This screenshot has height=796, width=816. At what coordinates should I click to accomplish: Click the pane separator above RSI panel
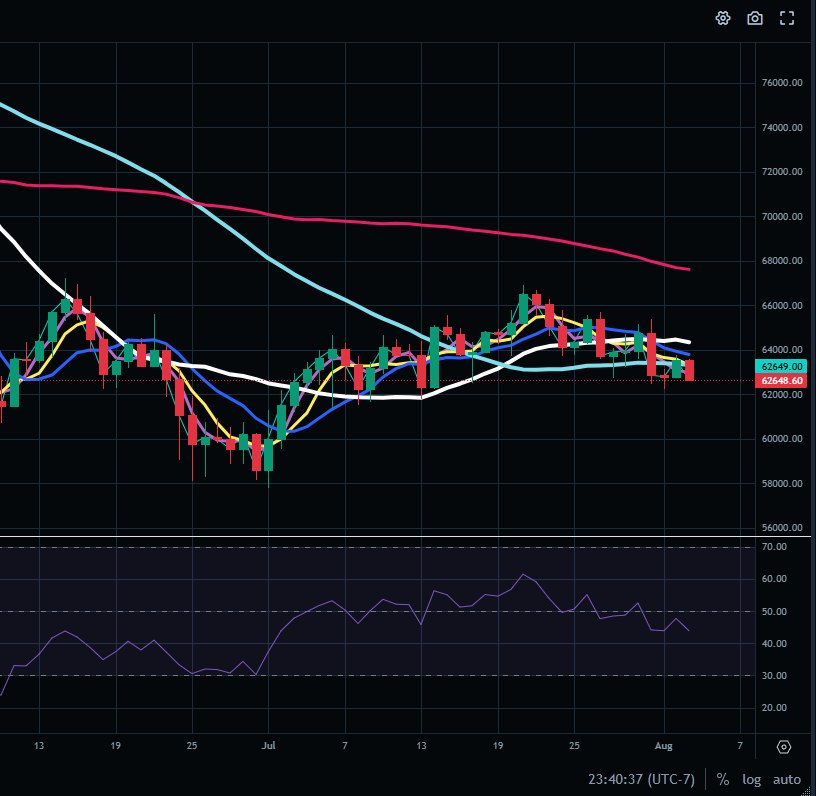point(405,536)
